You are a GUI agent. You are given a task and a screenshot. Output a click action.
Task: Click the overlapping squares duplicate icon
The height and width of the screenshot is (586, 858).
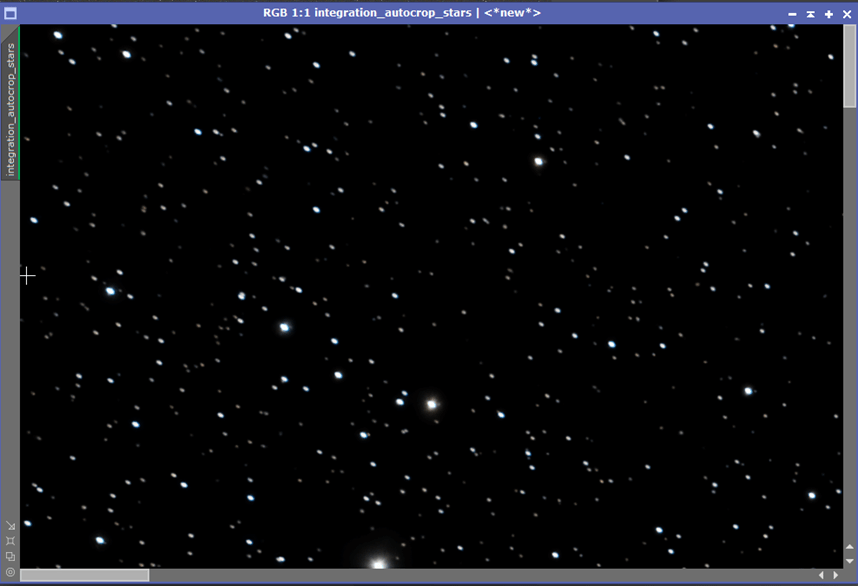10,556
